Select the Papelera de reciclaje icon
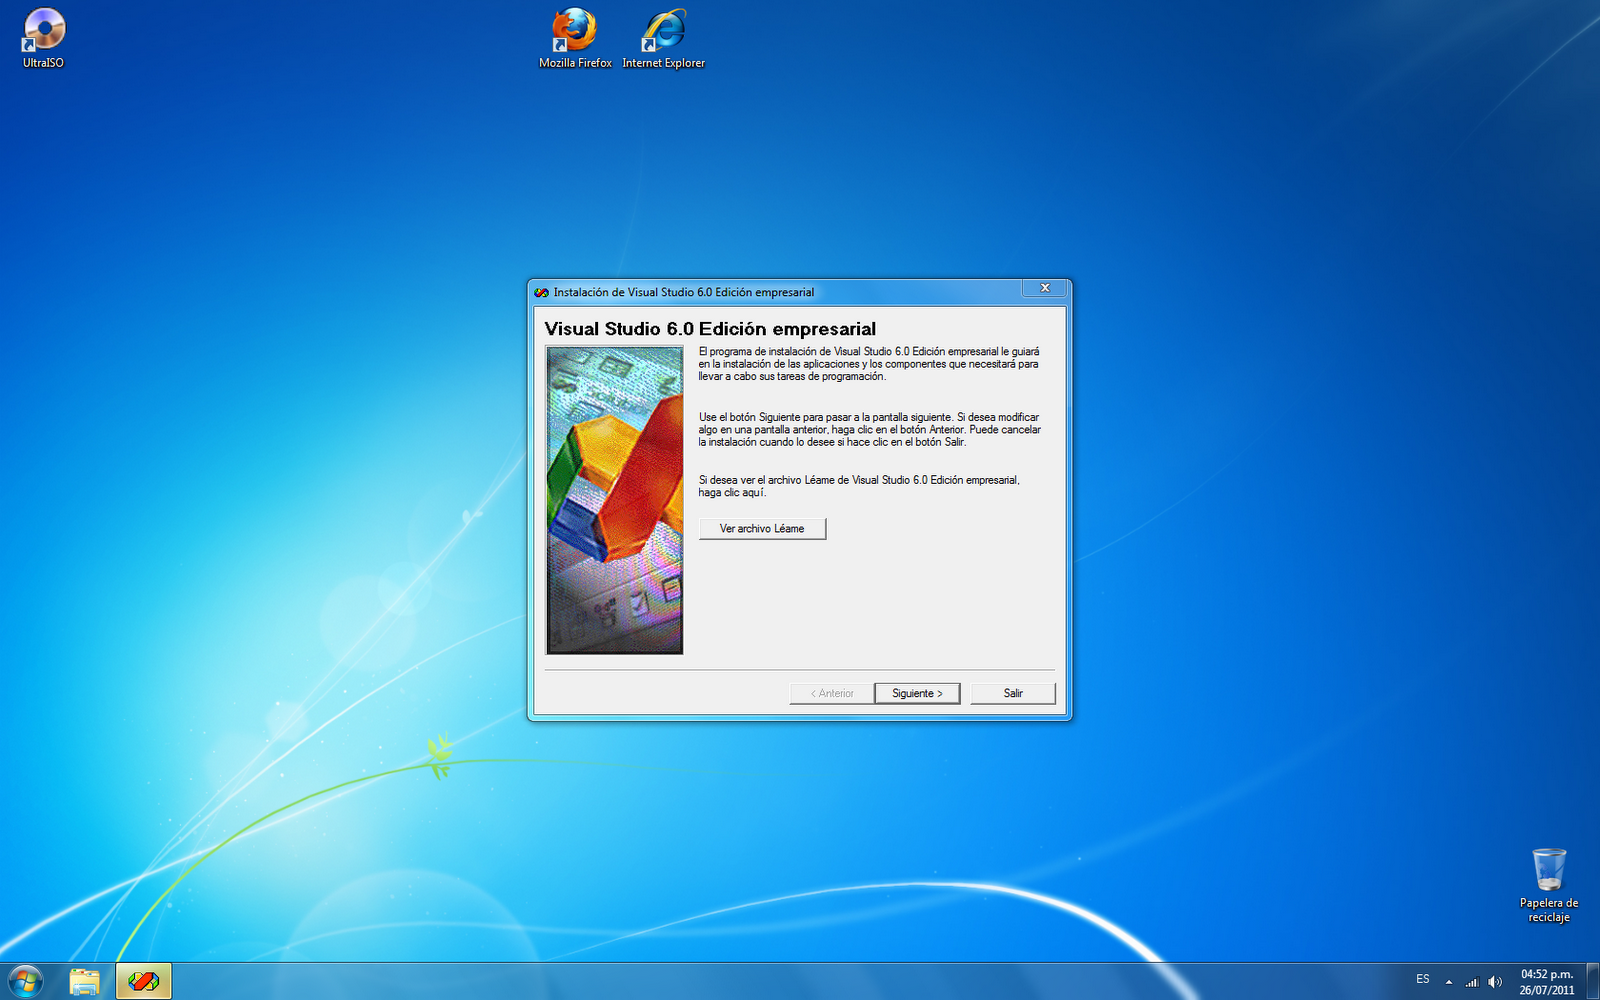This screenshot has width=1600, height=1000. tap(1549, 885)
